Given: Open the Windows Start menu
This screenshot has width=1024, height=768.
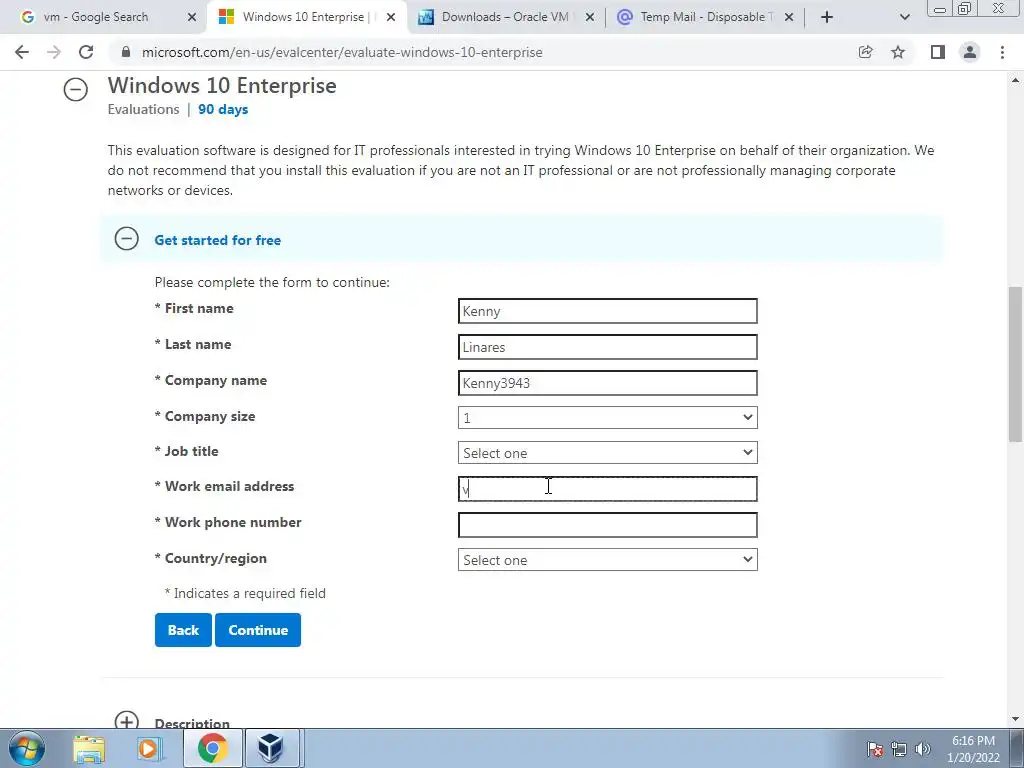Looking at the screenshot, I should coord(27,748).
